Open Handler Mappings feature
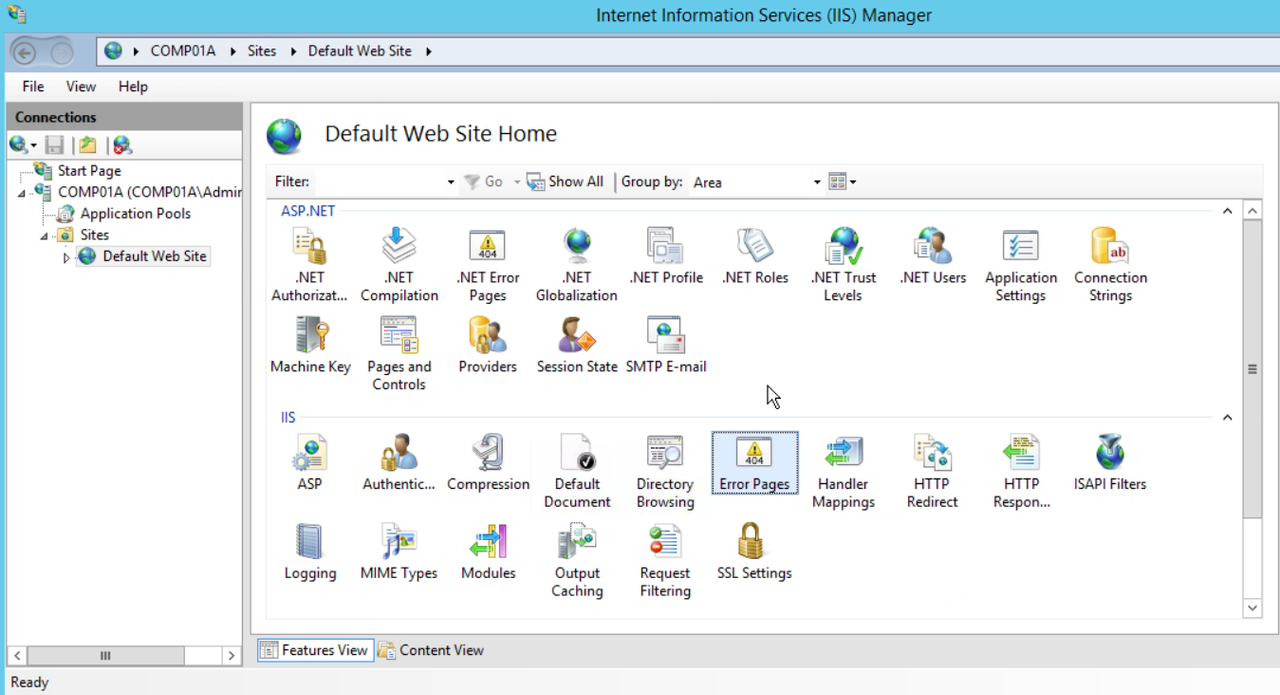 tap(843, 471)
